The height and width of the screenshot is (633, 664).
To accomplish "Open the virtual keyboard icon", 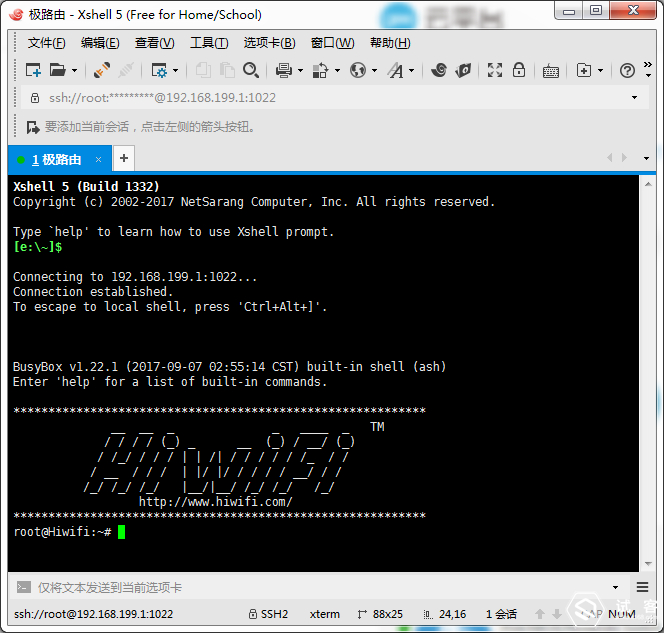I will point(551,71).
